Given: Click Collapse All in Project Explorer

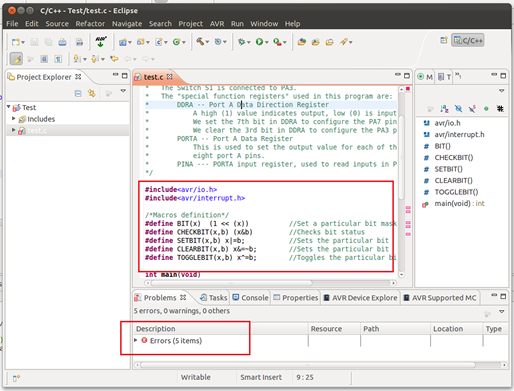Looking at the screenshot, I should (78, 94).
